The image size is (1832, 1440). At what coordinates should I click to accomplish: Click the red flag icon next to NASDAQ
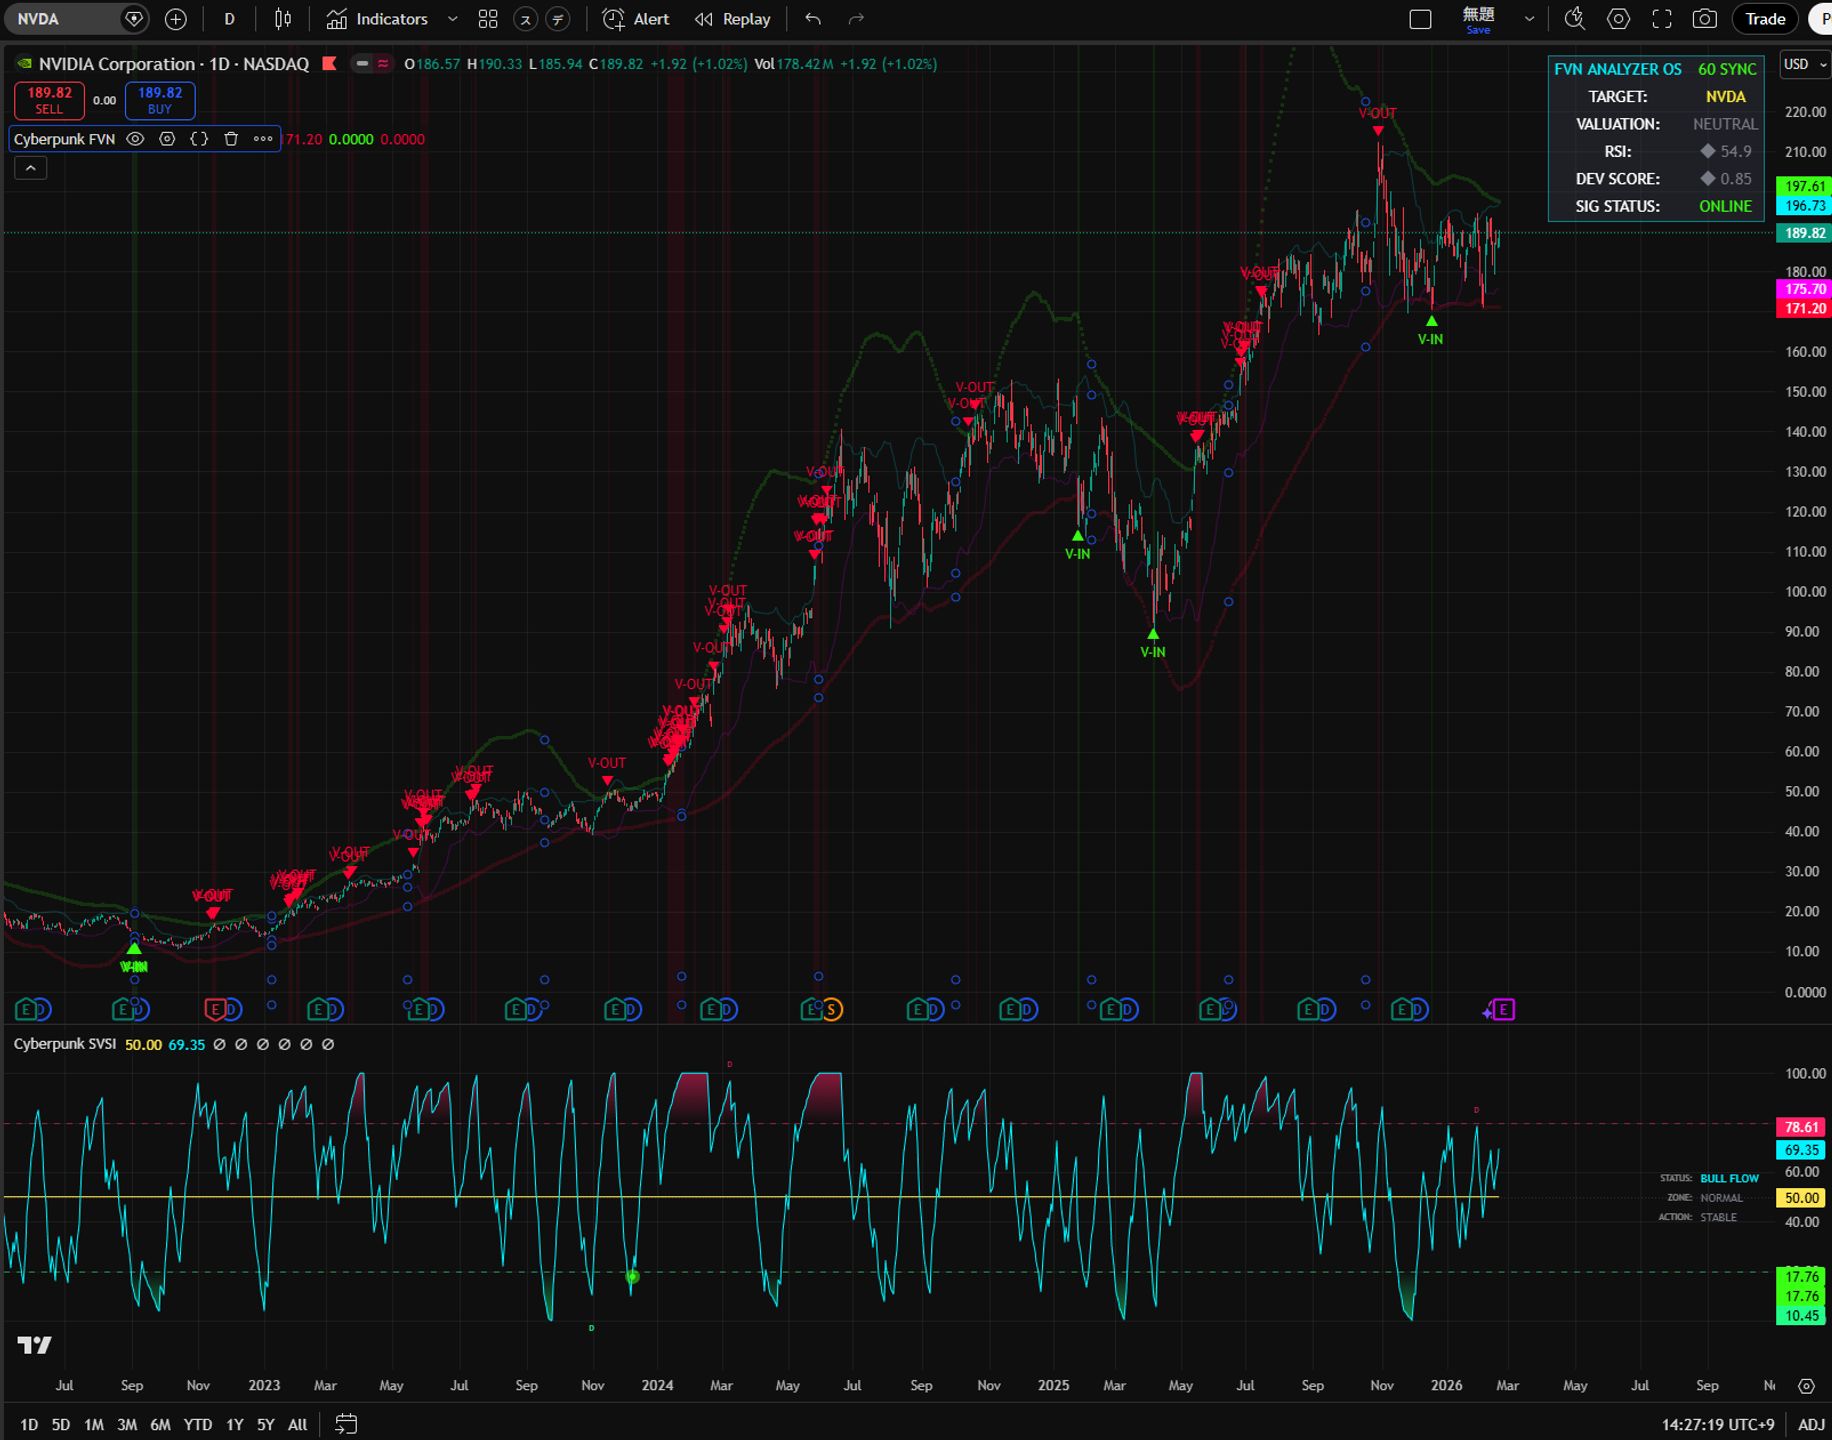tap(329, 64)
